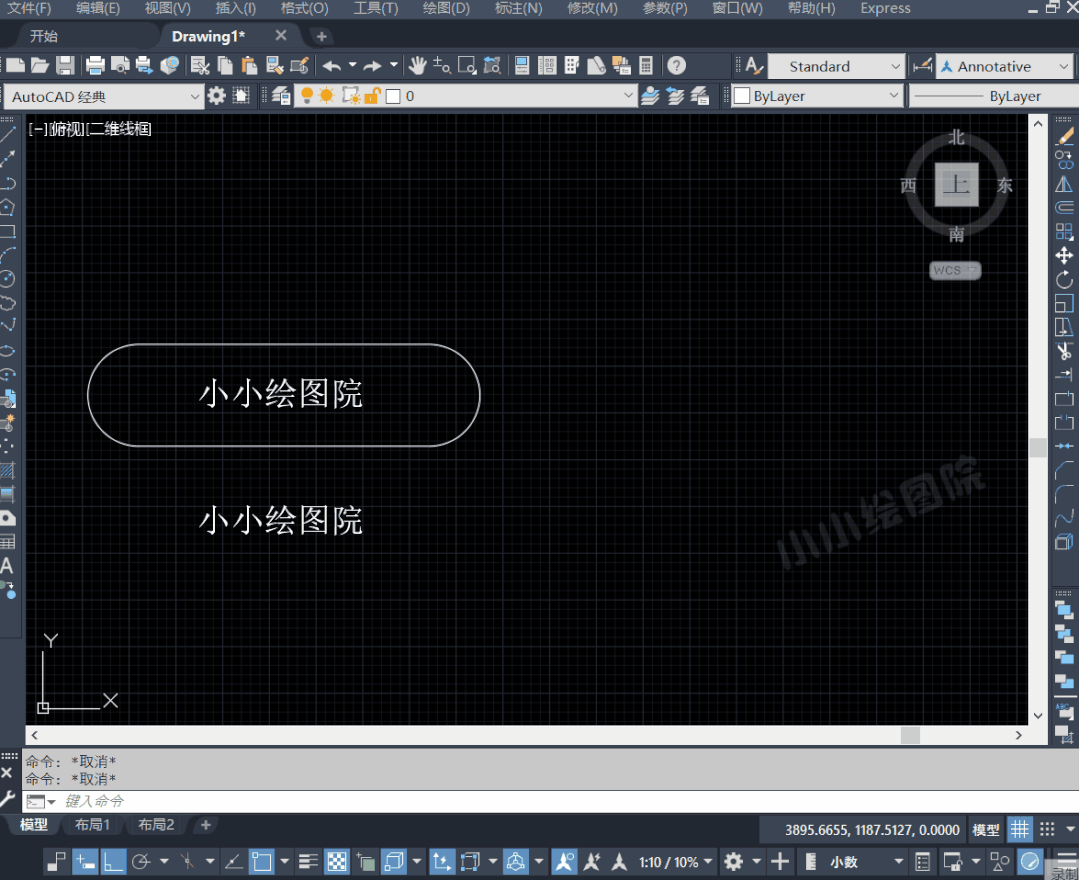Viewport: 1079px width, 880px height.
Task: Switch to the 开始 tab
Action: click(x=44, y=36)
